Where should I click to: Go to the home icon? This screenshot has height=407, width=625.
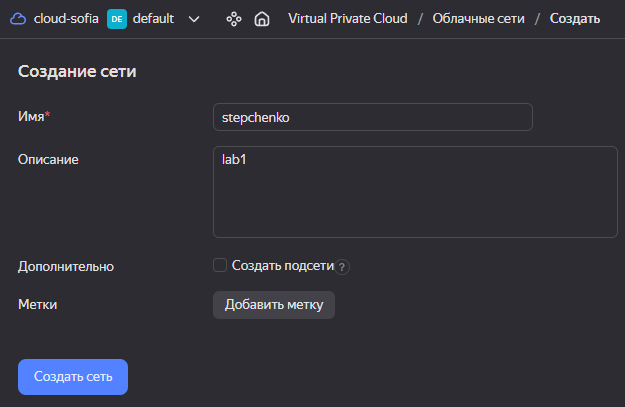(x=261, y=19)
